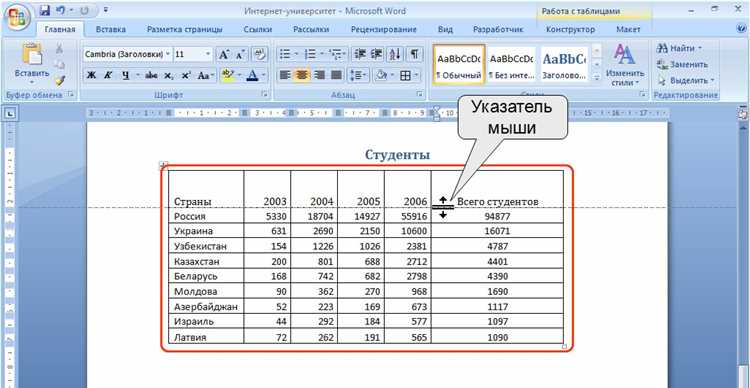This screenshot has height=388, width=750.
Task: Apply the font color (A) swatch
Action: tap(252, 75)
